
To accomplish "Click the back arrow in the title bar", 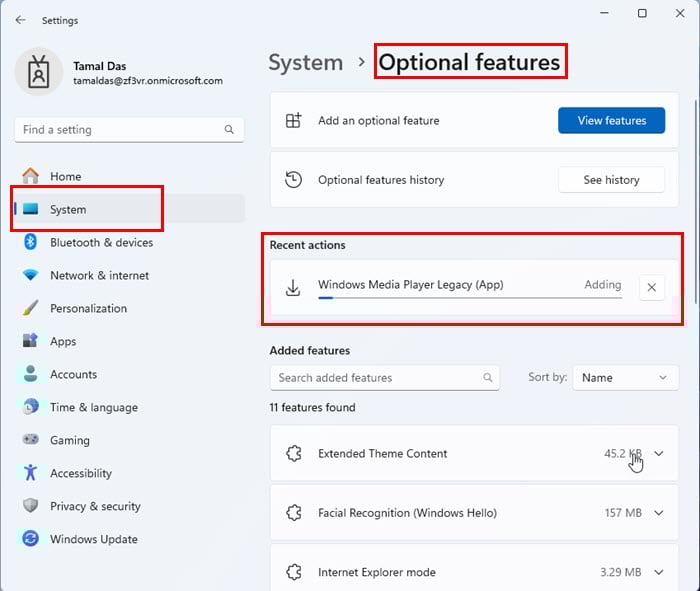I will pos(20,20).
